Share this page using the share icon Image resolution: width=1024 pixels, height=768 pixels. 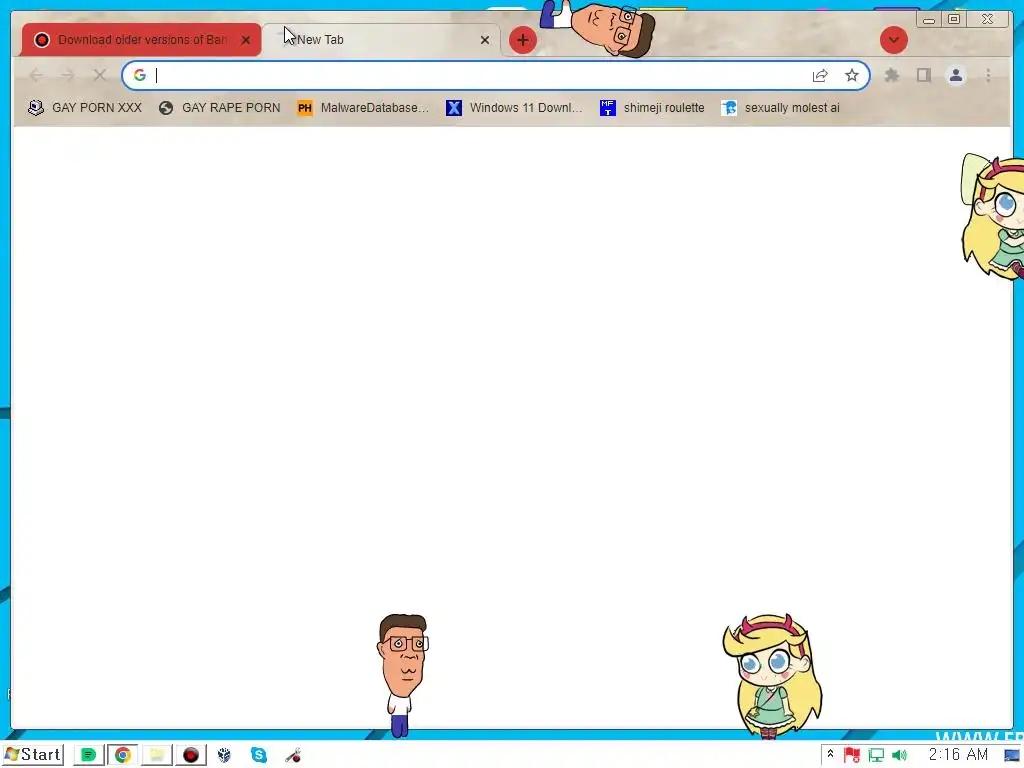pyautogui.click(x=820, y=76)
